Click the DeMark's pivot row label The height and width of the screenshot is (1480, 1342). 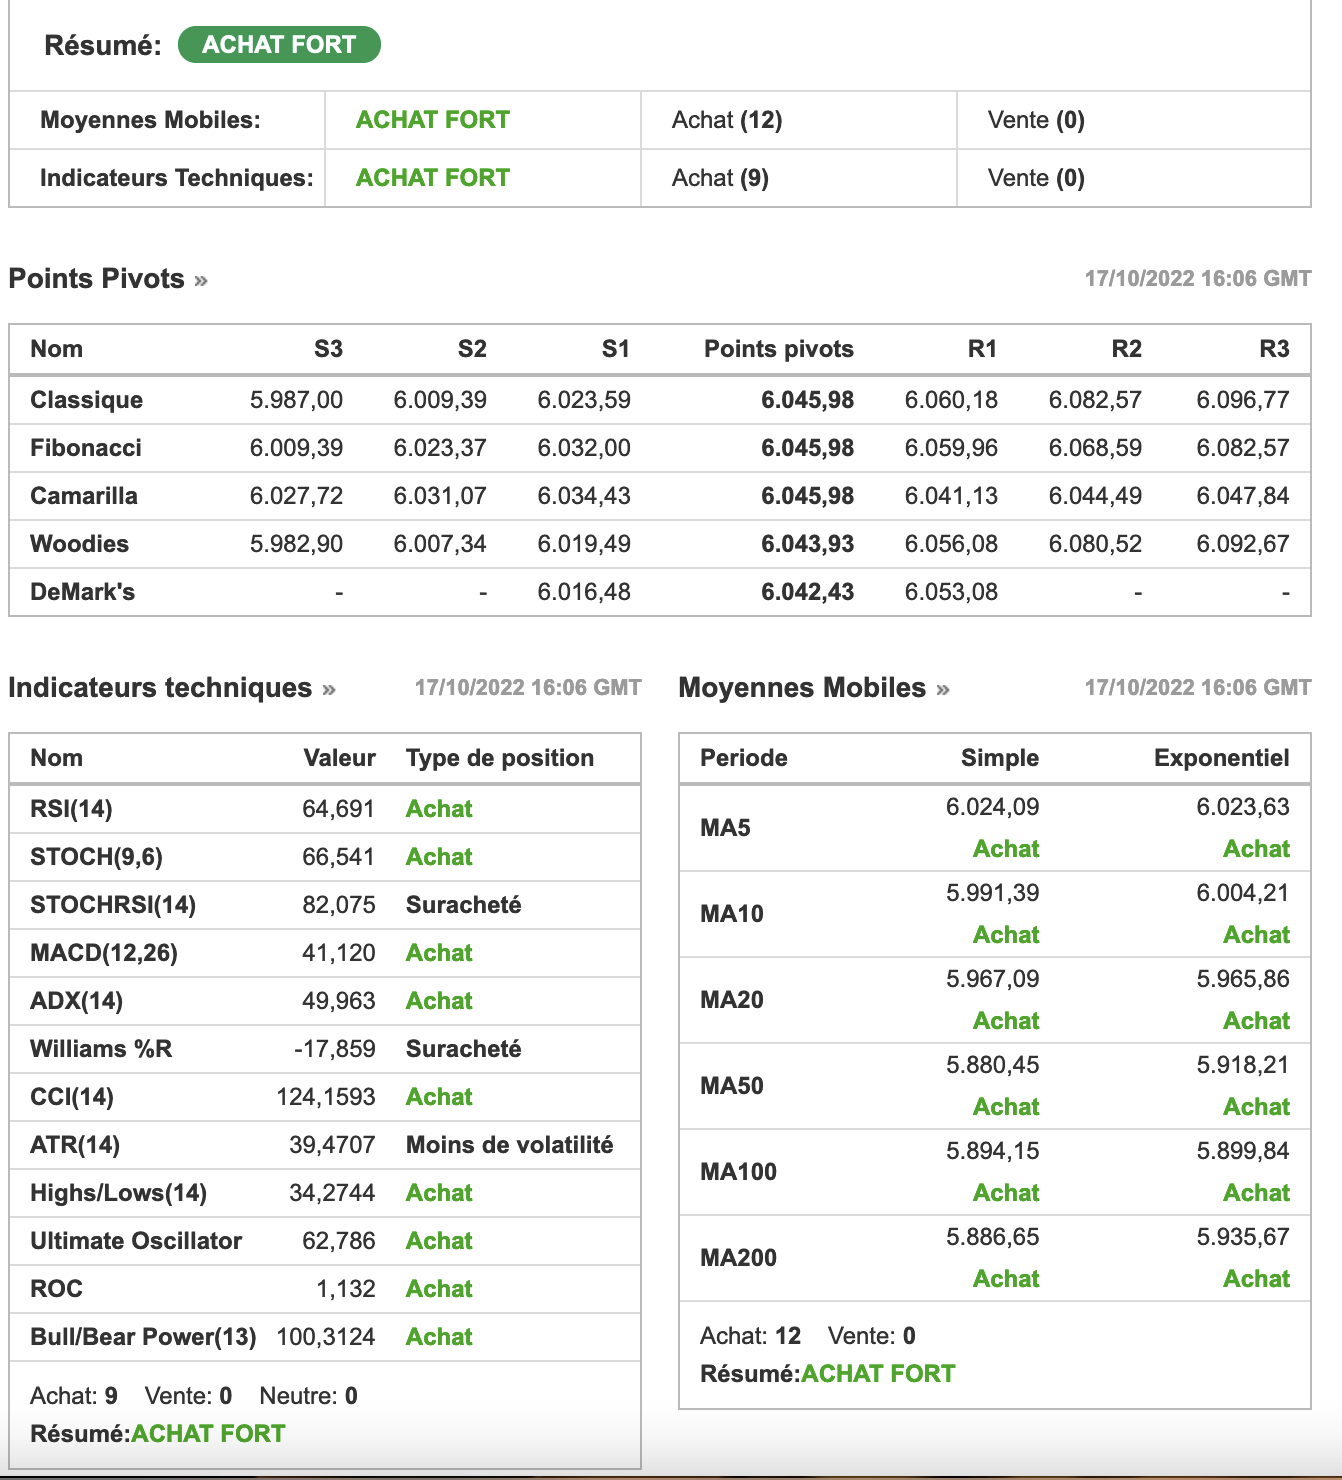click(82, 592)
